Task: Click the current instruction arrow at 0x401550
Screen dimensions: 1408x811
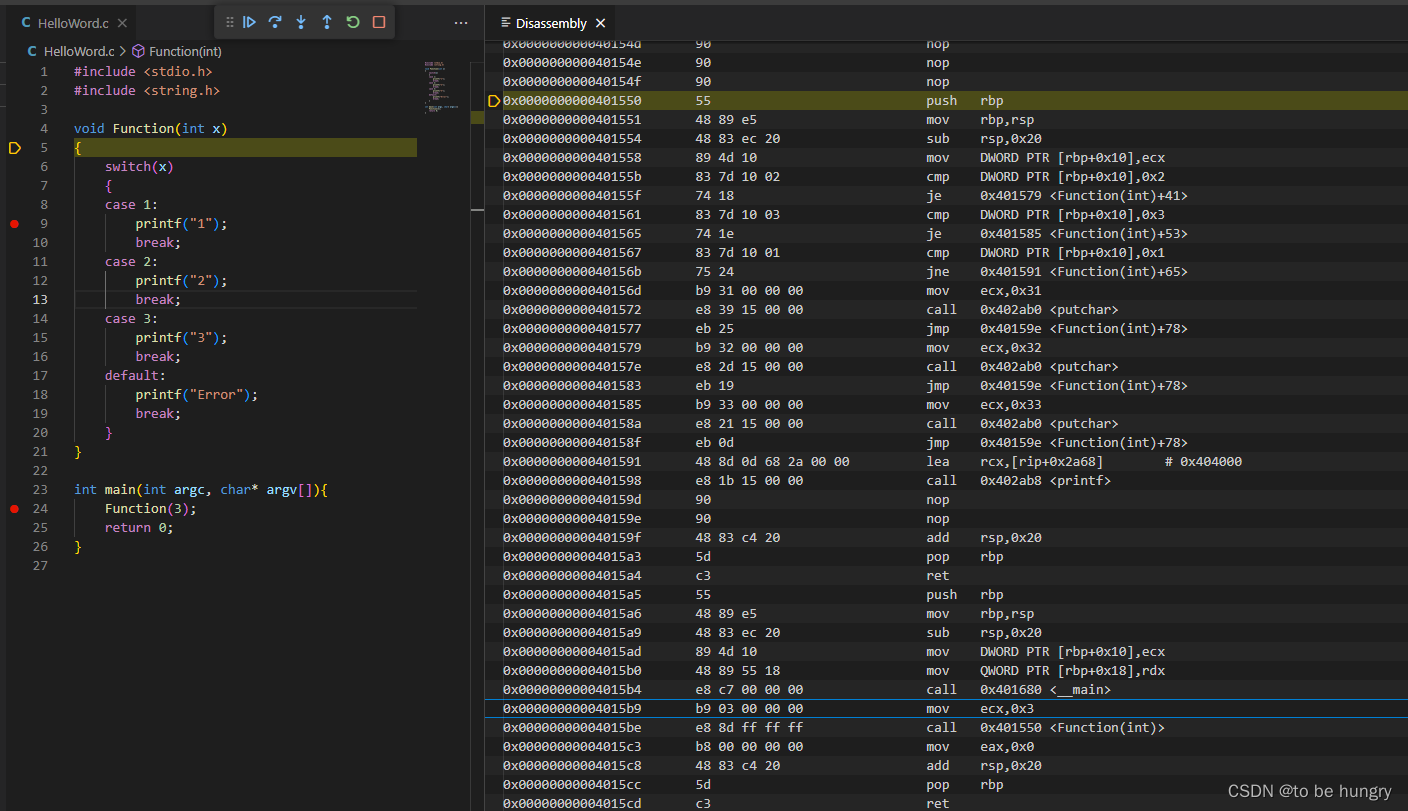Action: point(494,101)
